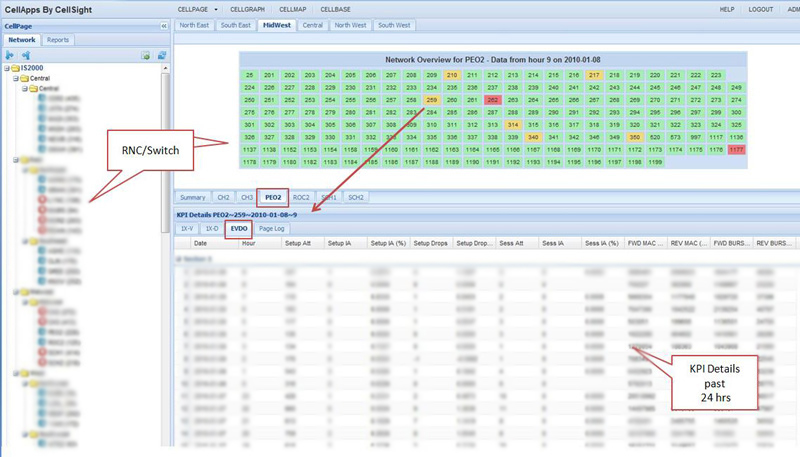Click the green export icon in tree toolbar
800x457 pixels.
click(146, 55)
